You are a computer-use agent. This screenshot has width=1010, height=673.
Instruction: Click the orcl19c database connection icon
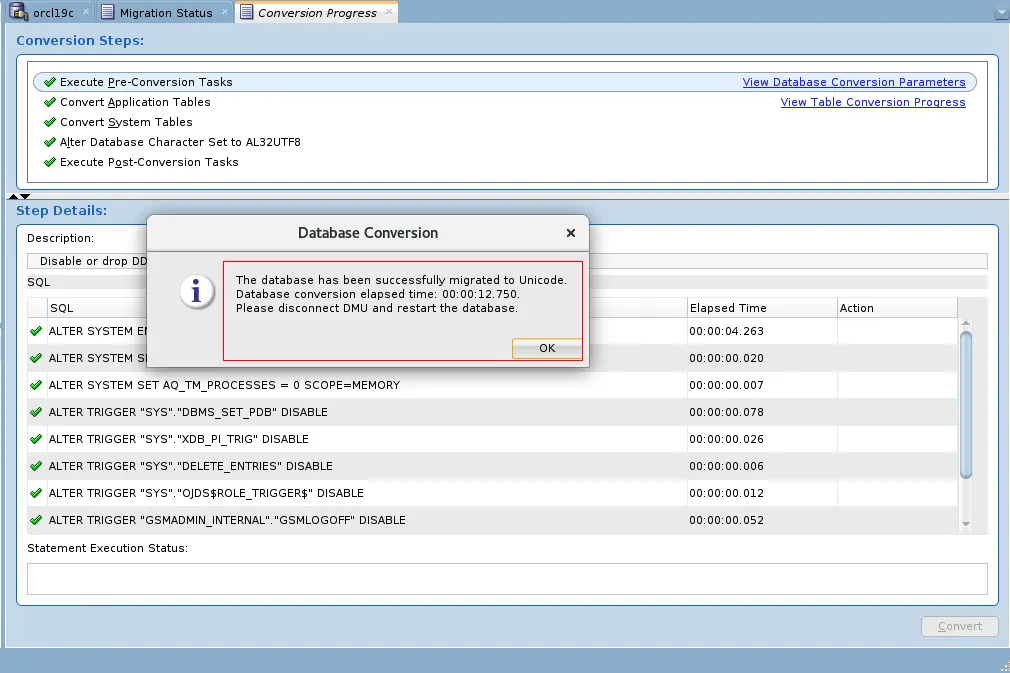tap(17, 13)
